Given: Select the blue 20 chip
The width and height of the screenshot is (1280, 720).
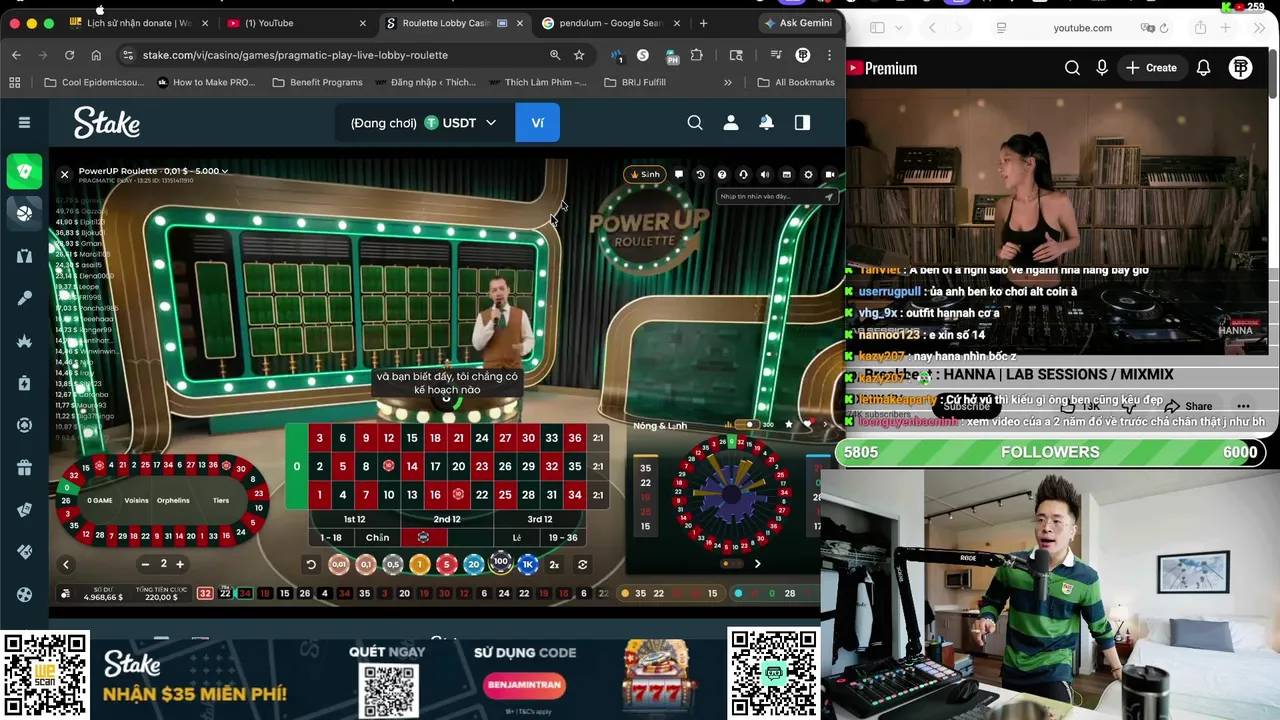Looking at the screenshot, I should (474, 564).
